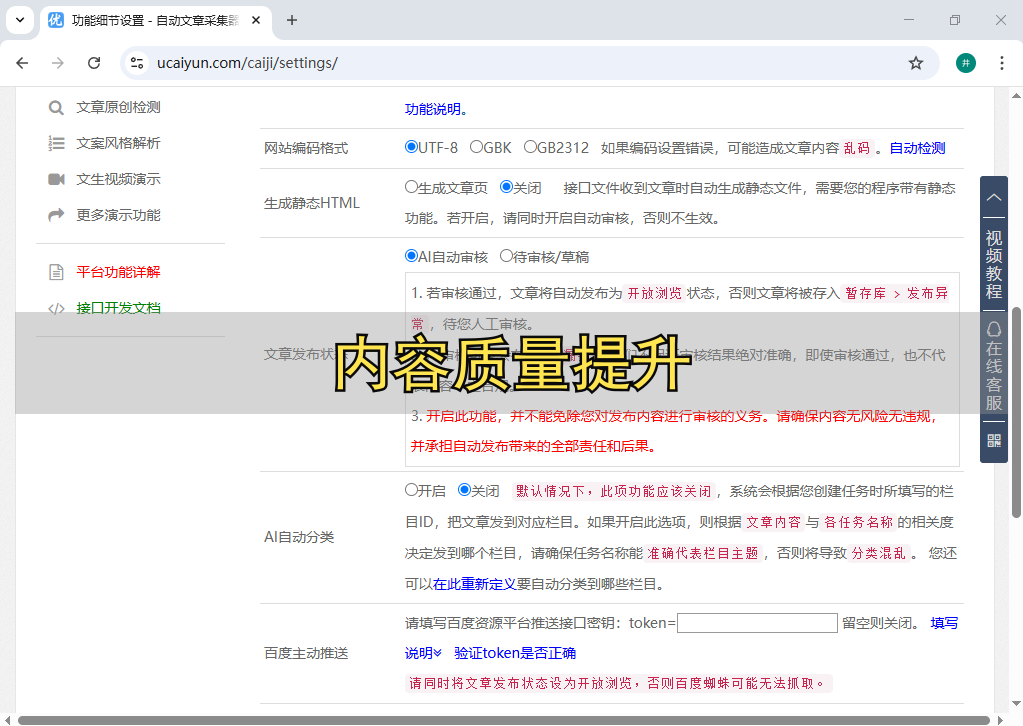Screen dimensions: 1023x726
Task: Open 更多演示功能 in the sidebar
Action: click(x=118, y=215)
